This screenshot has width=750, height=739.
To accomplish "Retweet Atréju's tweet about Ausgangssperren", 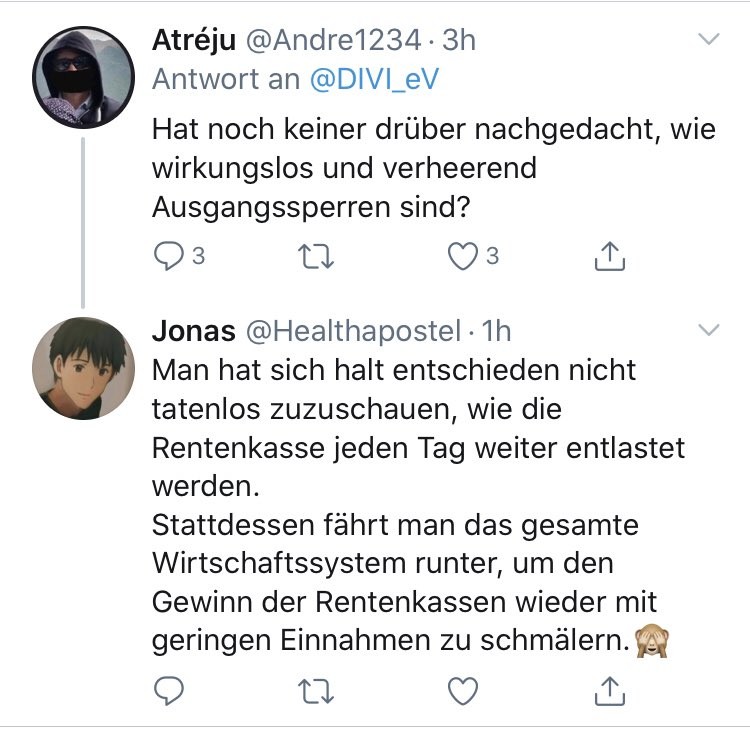I will click(317, 257).
